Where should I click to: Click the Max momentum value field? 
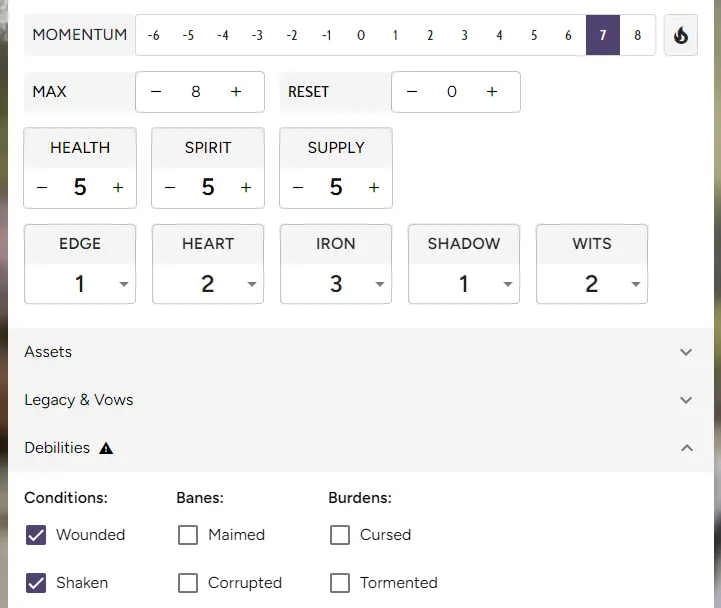point(196,92)
